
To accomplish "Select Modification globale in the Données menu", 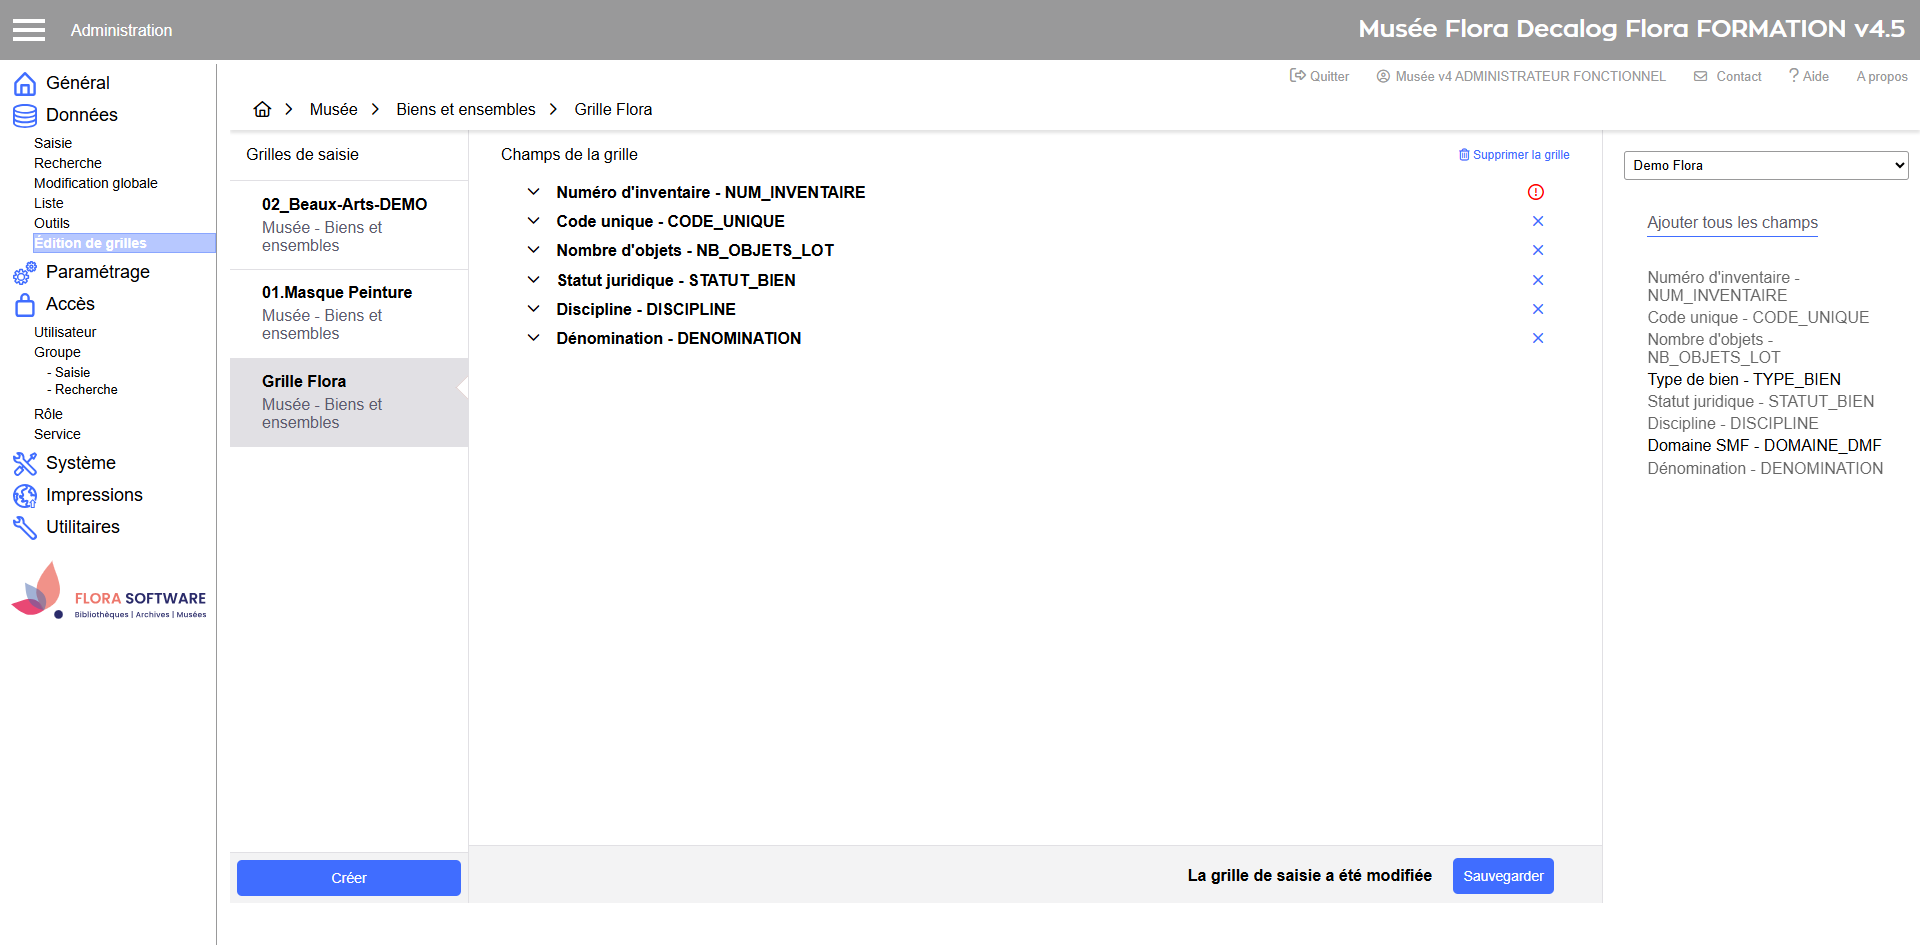I will click(x=96, y=183).
